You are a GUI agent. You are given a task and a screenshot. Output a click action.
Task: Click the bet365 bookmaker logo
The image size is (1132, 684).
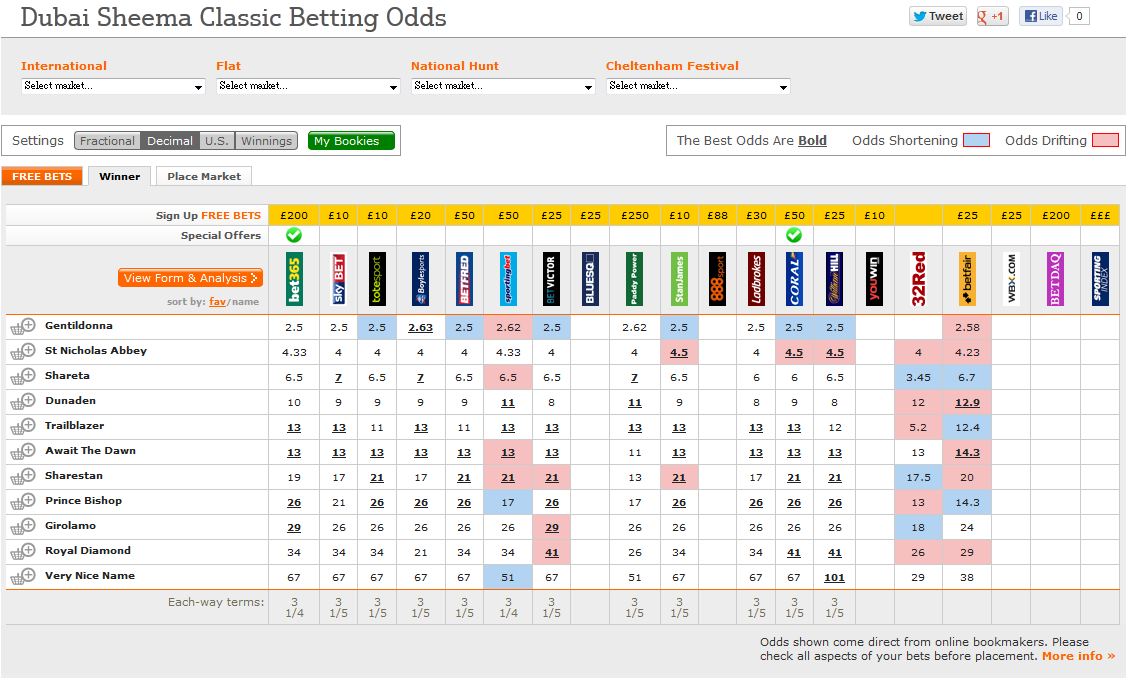[x=294, y=279]
